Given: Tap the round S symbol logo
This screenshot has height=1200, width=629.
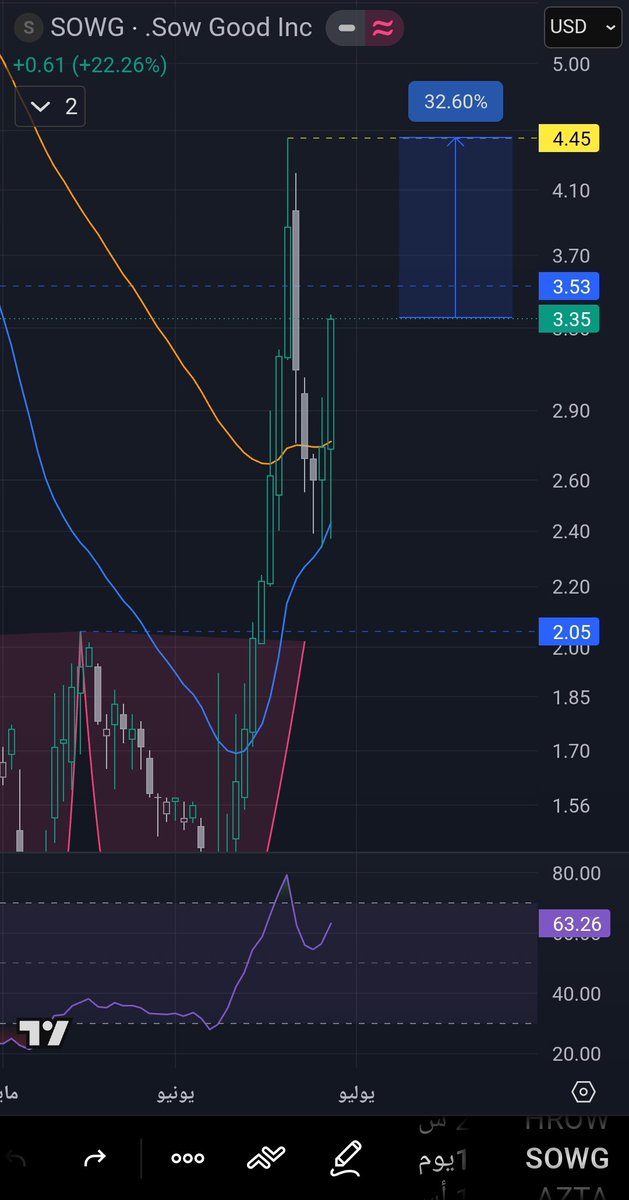Looking at the screenshot, I should pos(30,27).
